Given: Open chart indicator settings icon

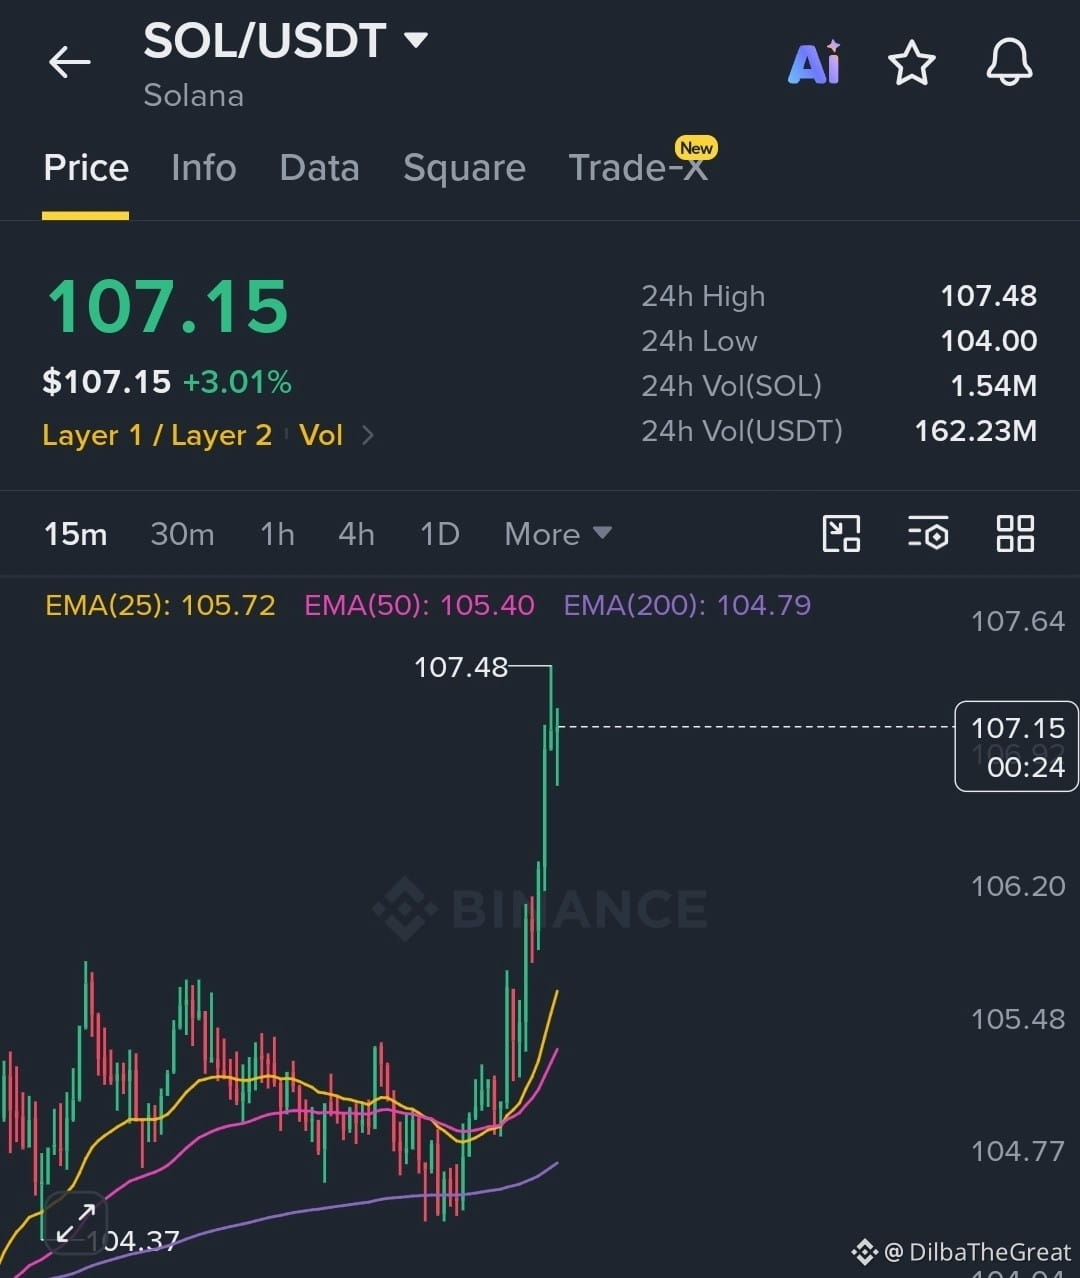Looking at the screenshot, I should click(x=928, y=533).
